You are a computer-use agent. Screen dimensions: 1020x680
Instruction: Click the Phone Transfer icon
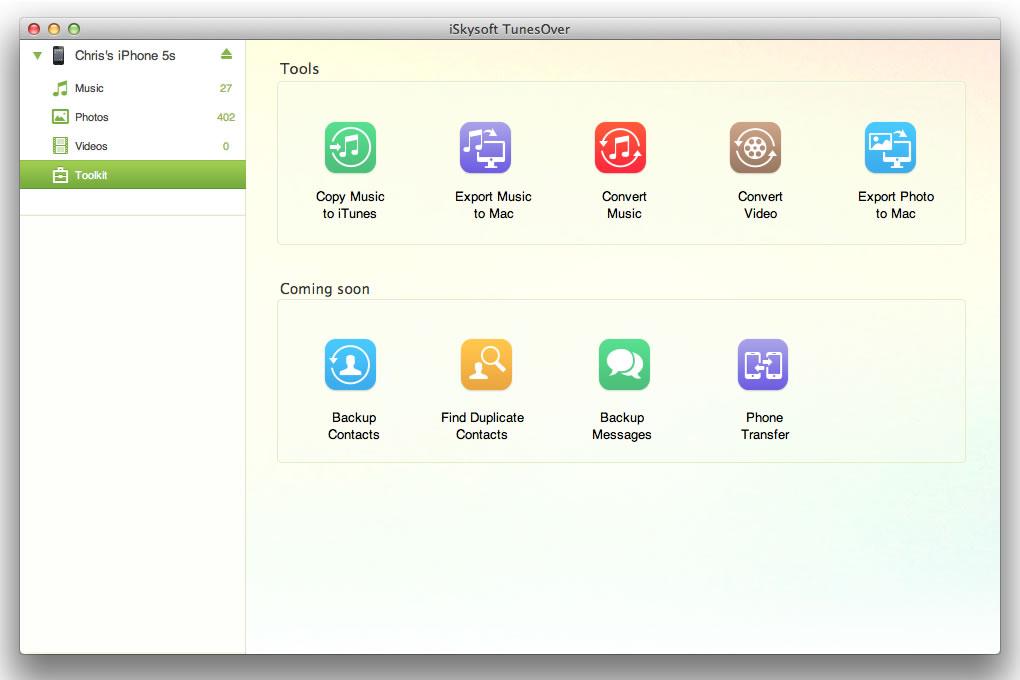[x=763, y=365]
